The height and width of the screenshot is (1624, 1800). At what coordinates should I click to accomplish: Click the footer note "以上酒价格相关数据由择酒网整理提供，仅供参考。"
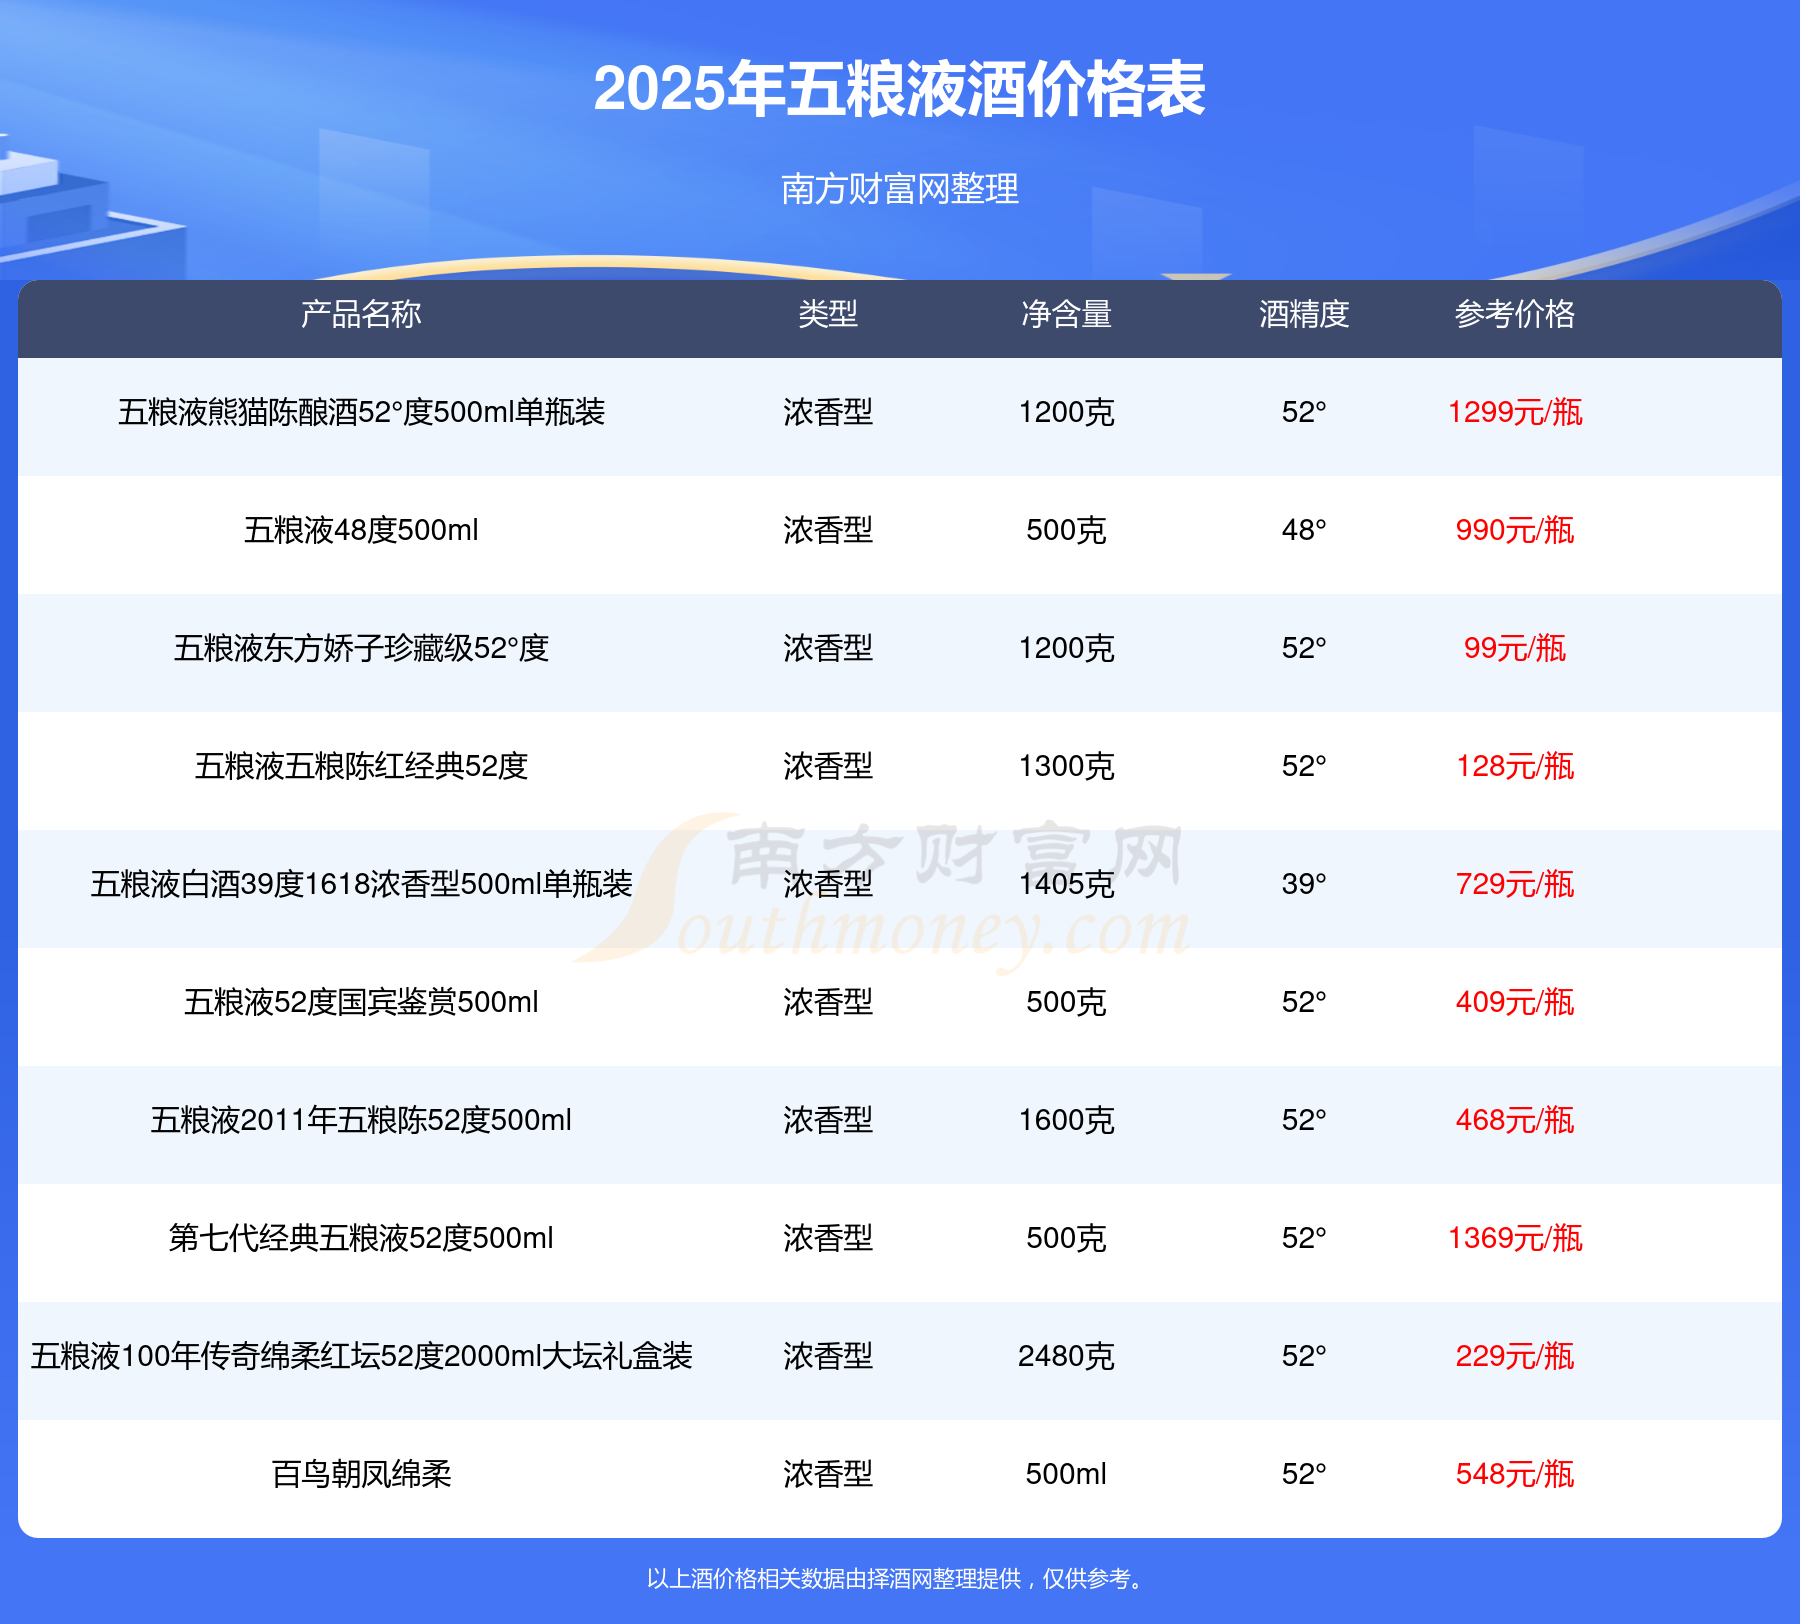point(897,1579)
